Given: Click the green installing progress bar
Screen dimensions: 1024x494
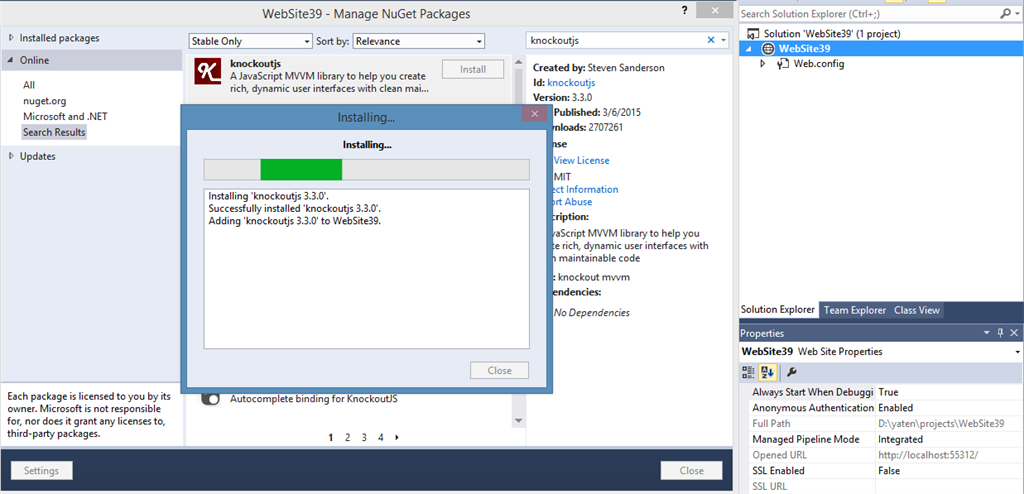Looking at the screenshot, I should click(301, 169).
